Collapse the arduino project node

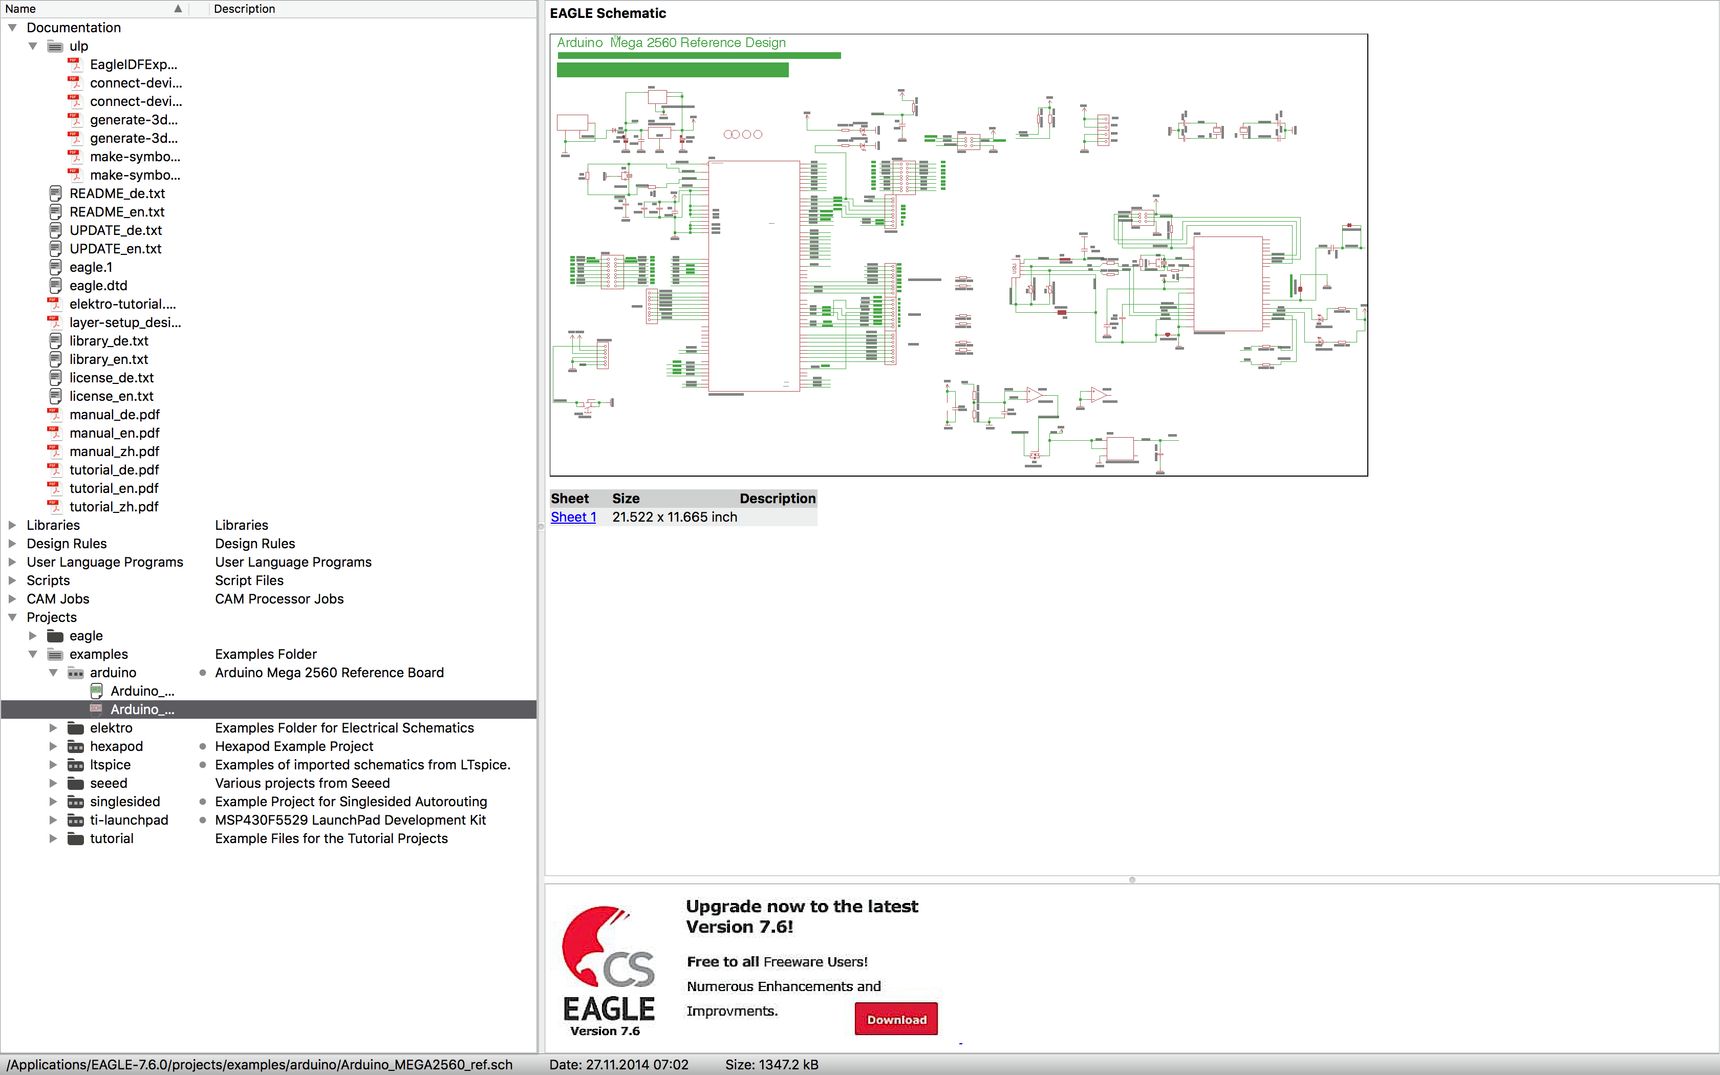coord(53,673)
